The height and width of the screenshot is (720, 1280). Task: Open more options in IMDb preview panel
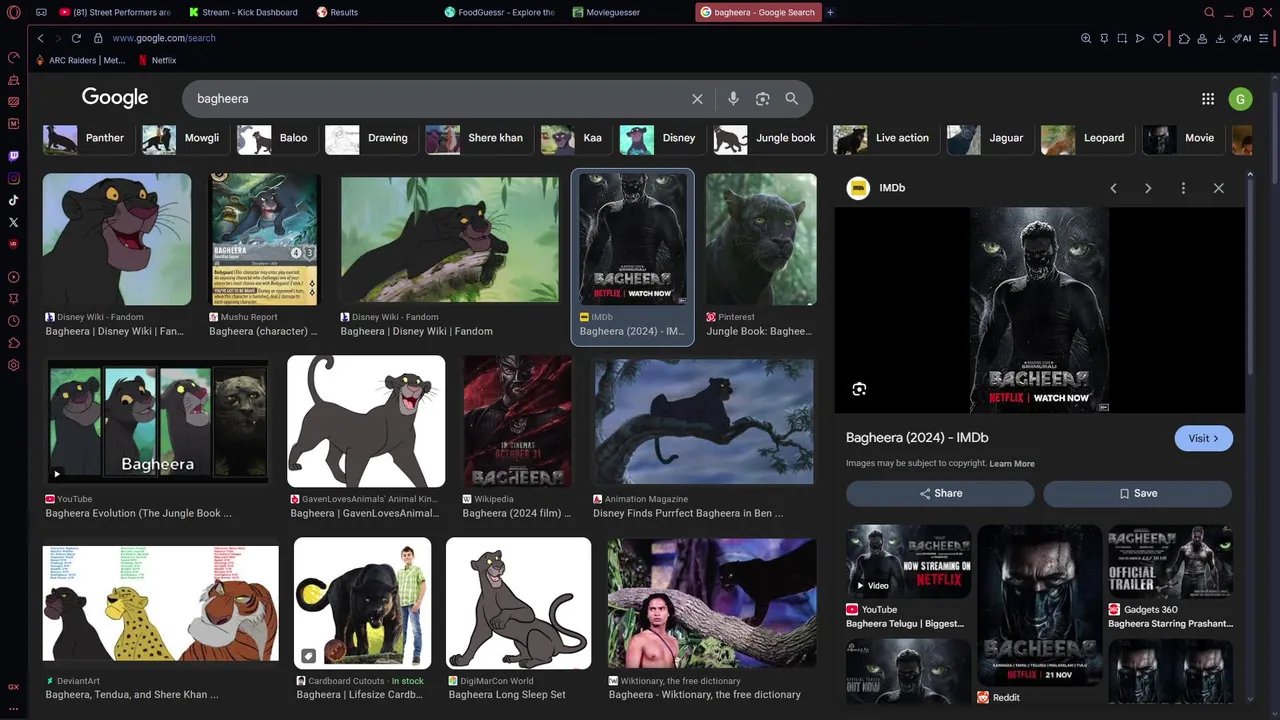point(1183,188)
